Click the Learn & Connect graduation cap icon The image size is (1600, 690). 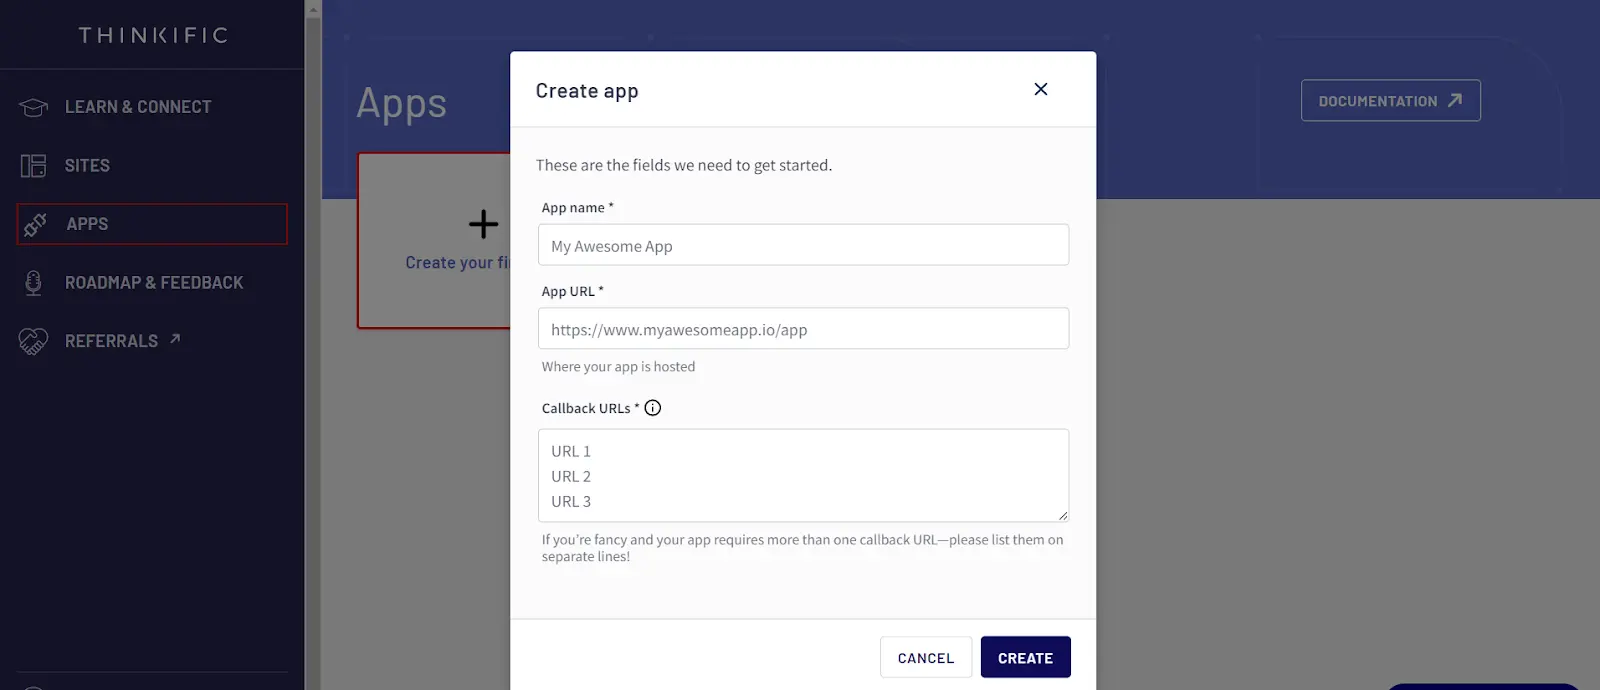coord(31,106)
